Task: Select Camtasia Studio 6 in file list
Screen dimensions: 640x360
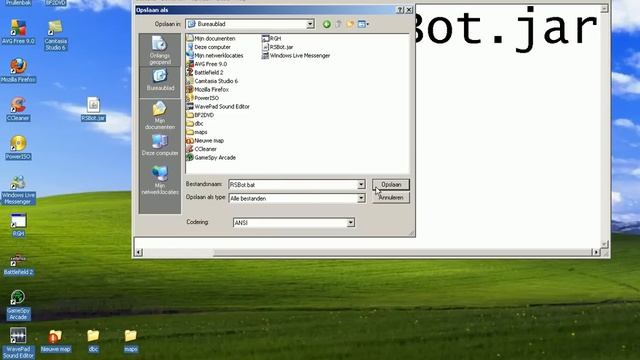Action: coord(212,81)
